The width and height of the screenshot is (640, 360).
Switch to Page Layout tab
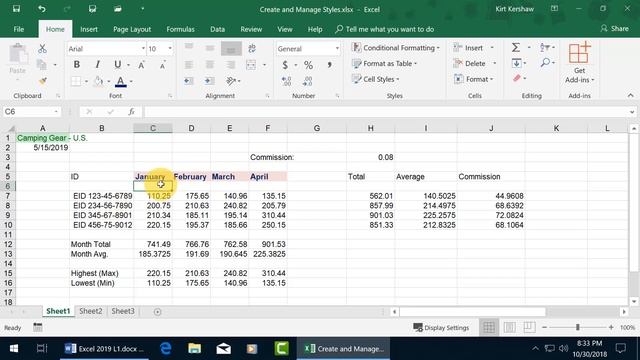pyautogui.click(x=132, y=29)
